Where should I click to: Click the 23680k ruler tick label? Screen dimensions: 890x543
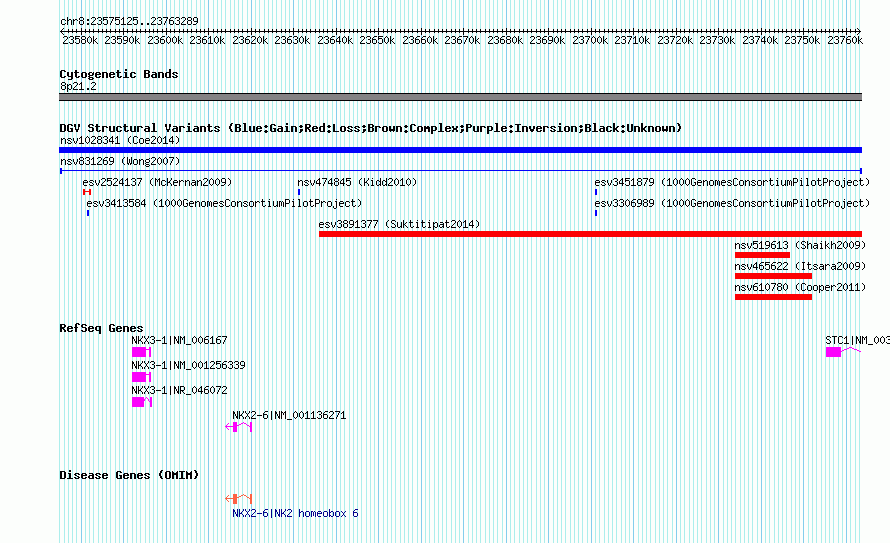[505, 40]
